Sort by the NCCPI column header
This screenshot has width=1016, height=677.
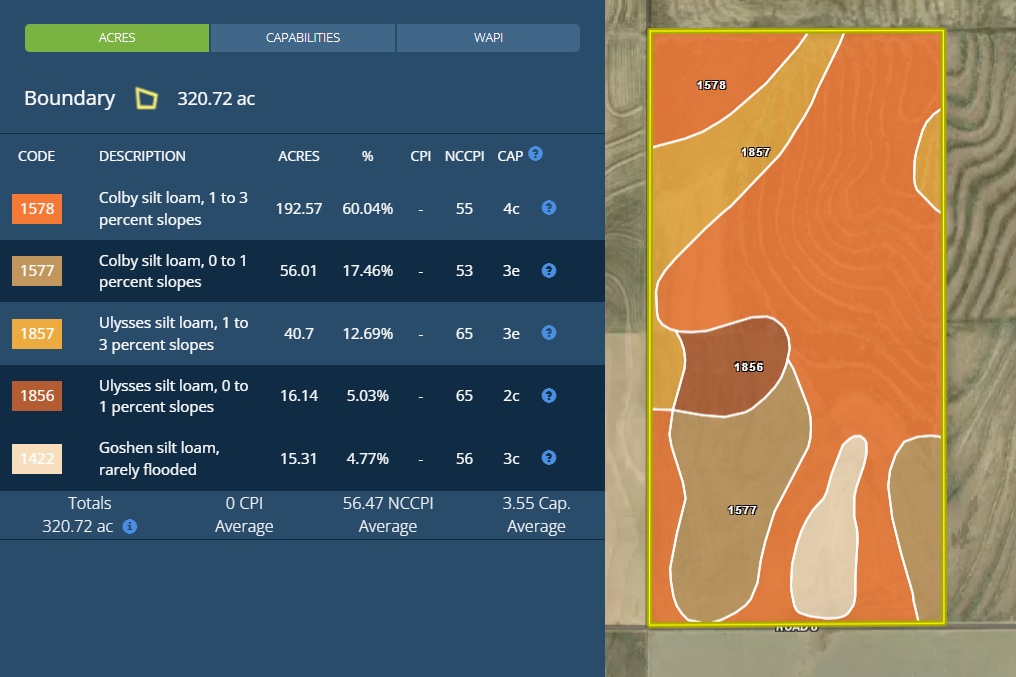click(464, 156)
